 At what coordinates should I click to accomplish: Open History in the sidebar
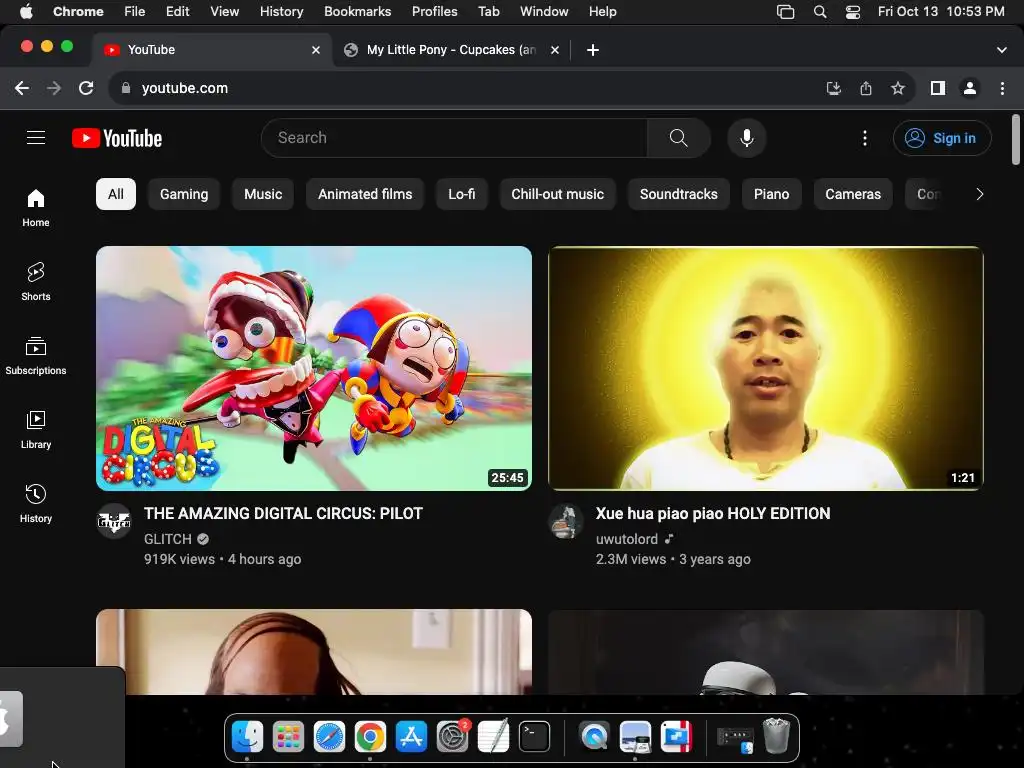[36, 504]
